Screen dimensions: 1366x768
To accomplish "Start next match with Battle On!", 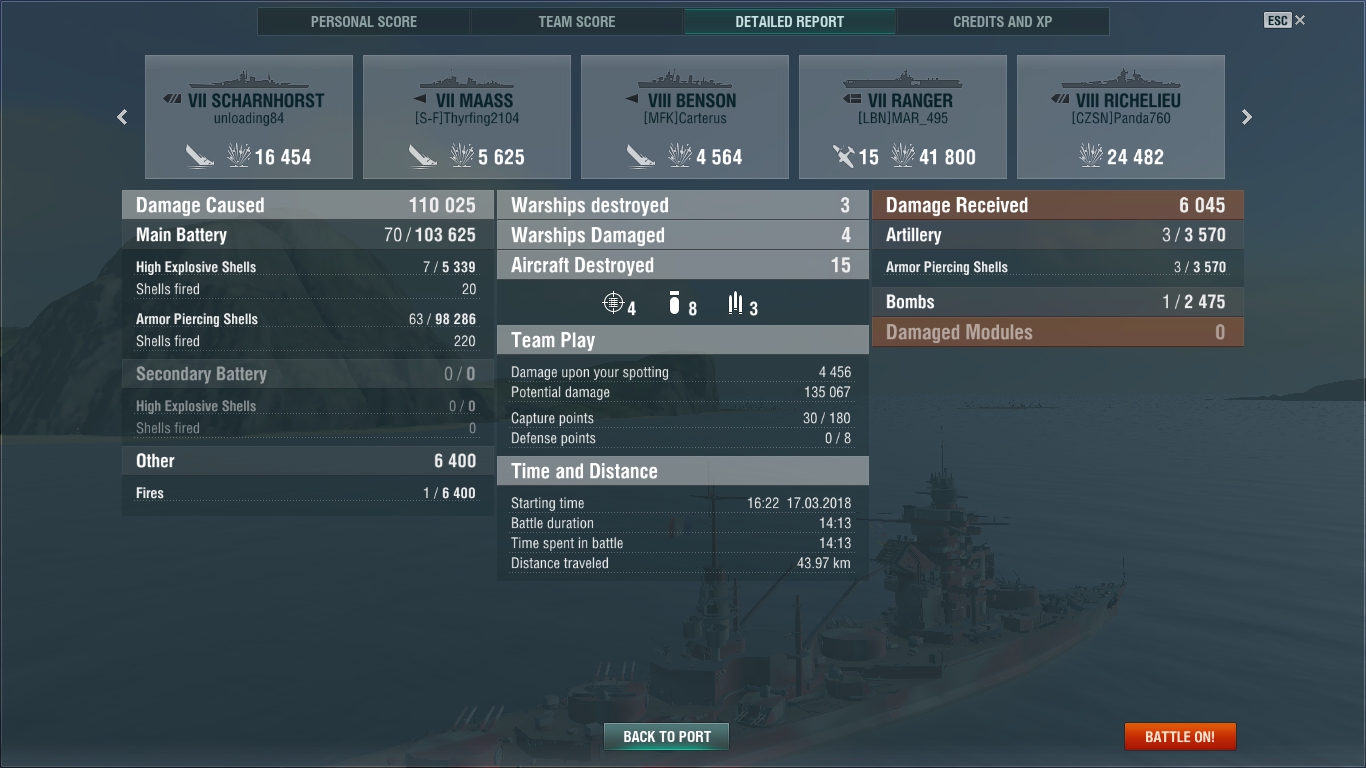I will pos(1180,737).
